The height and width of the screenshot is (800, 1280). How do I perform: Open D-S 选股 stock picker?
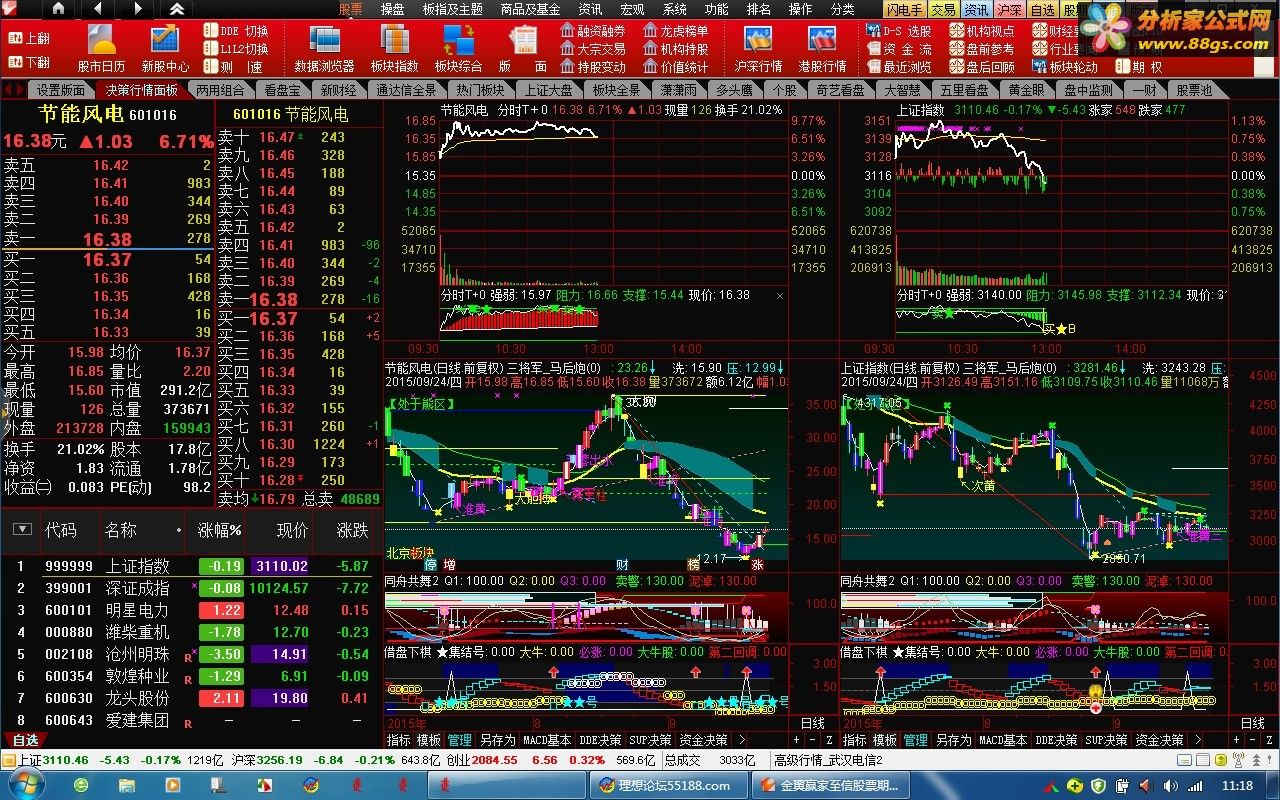(x=899, y=31)
